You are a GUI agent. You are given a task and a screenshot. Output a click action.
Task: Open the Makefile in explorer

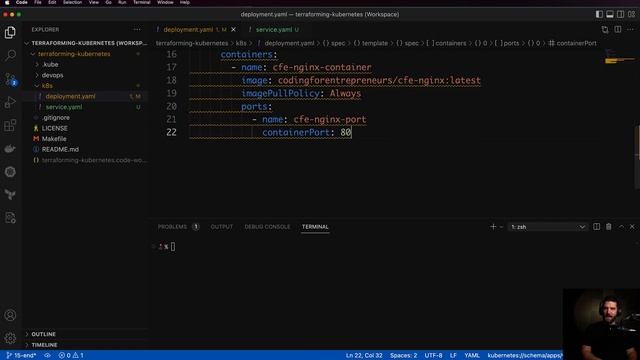click(54, 138)
